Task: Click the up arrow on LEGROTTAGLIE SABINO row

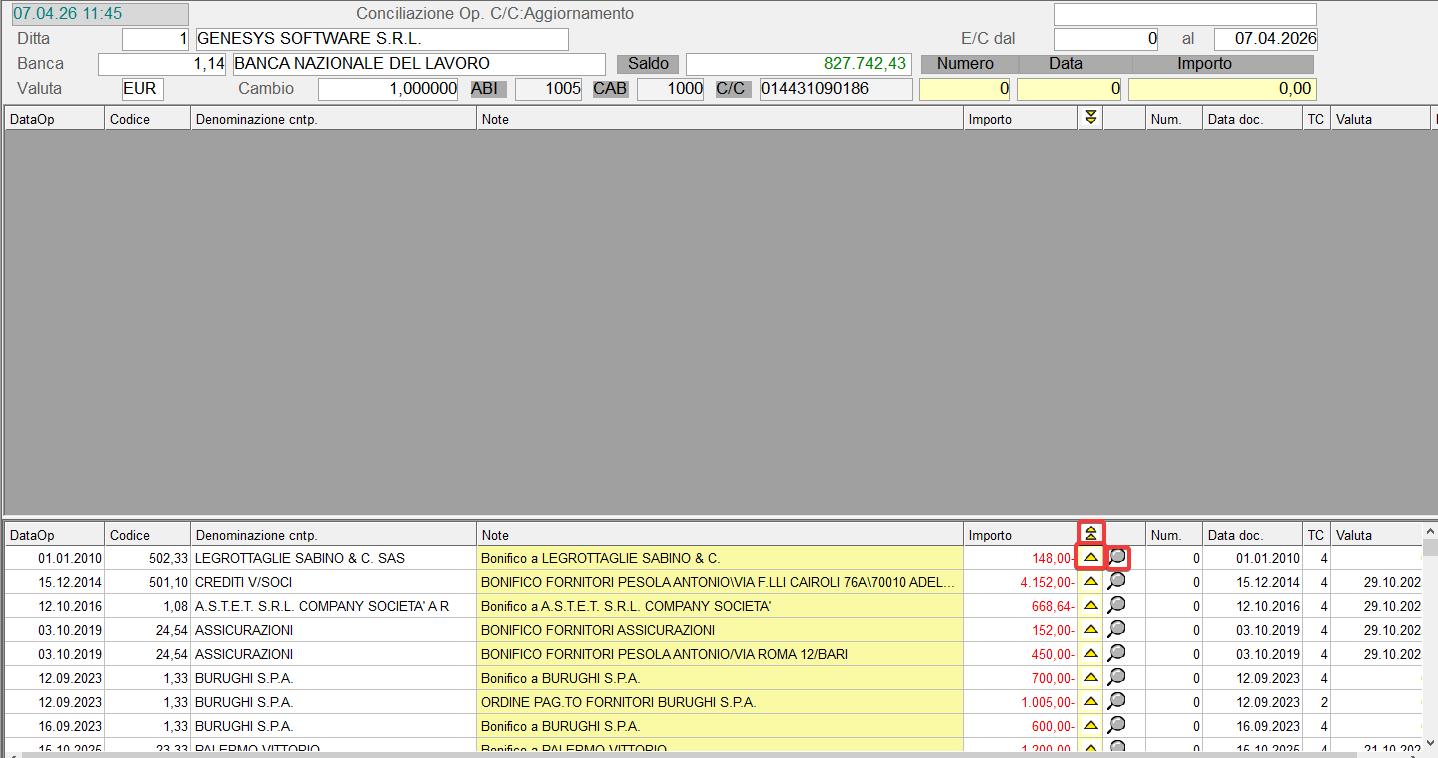Action: click(x=1090, y=557)
